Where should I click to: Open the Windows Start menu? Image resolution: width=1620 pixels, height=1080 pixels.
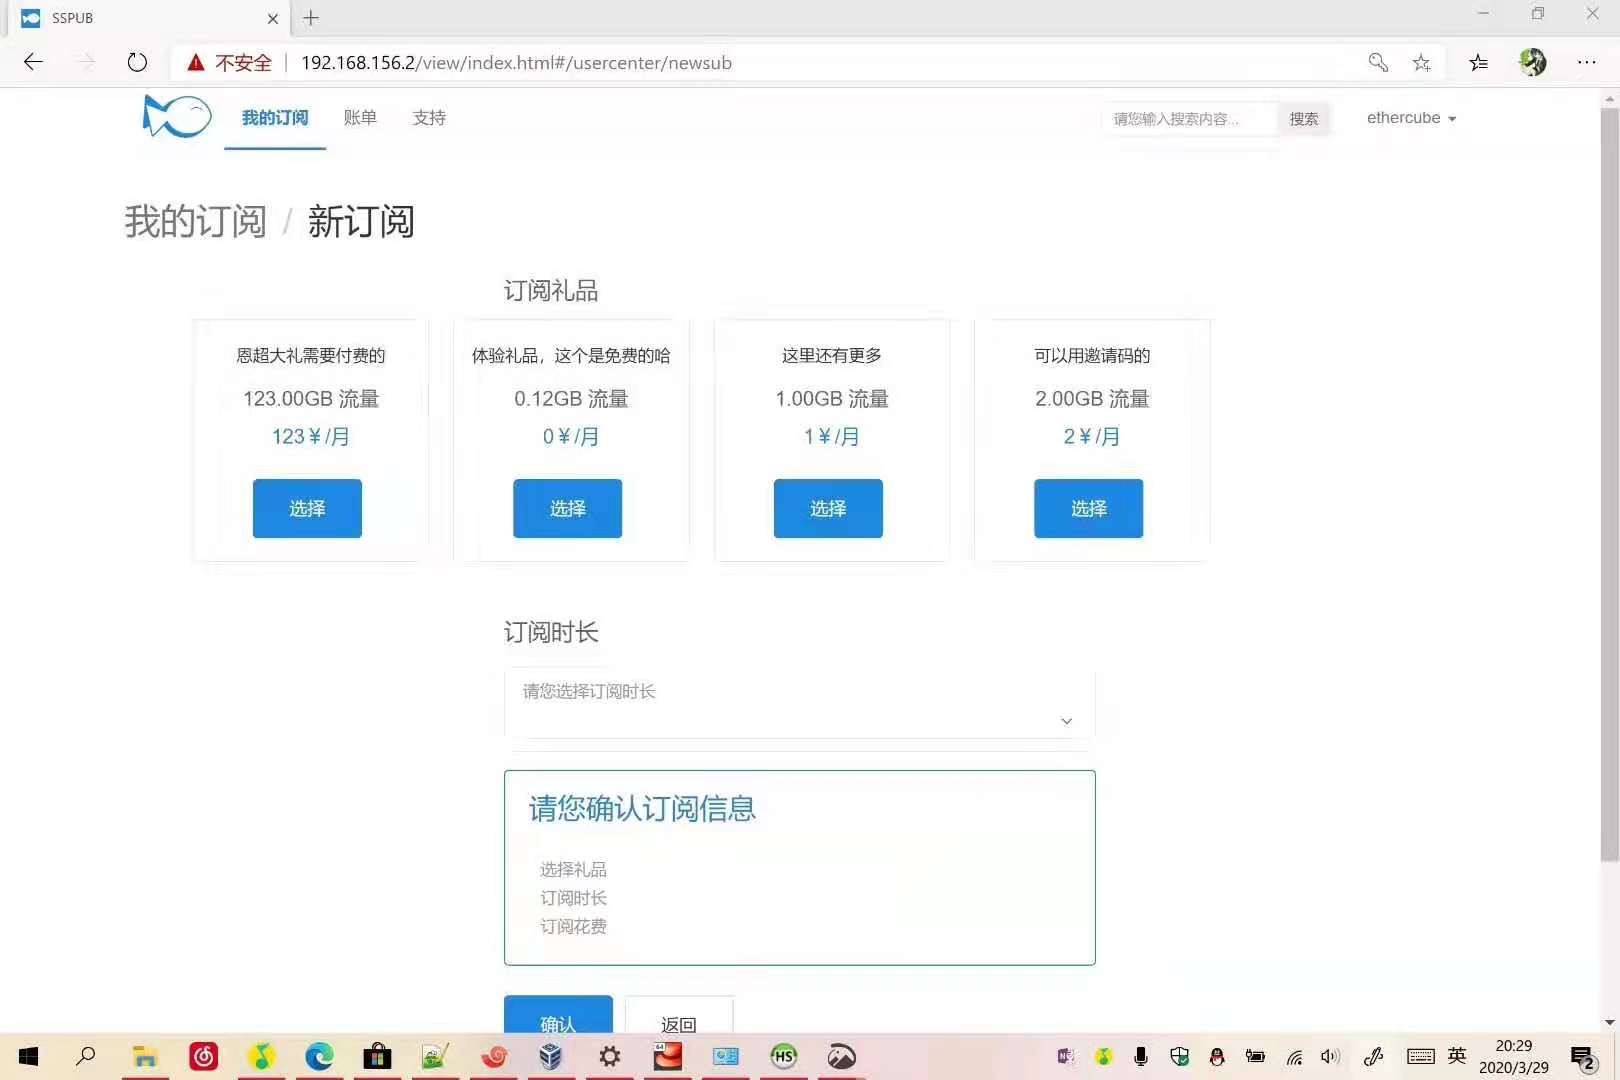pyautogui.click(x=28, y=1056)
